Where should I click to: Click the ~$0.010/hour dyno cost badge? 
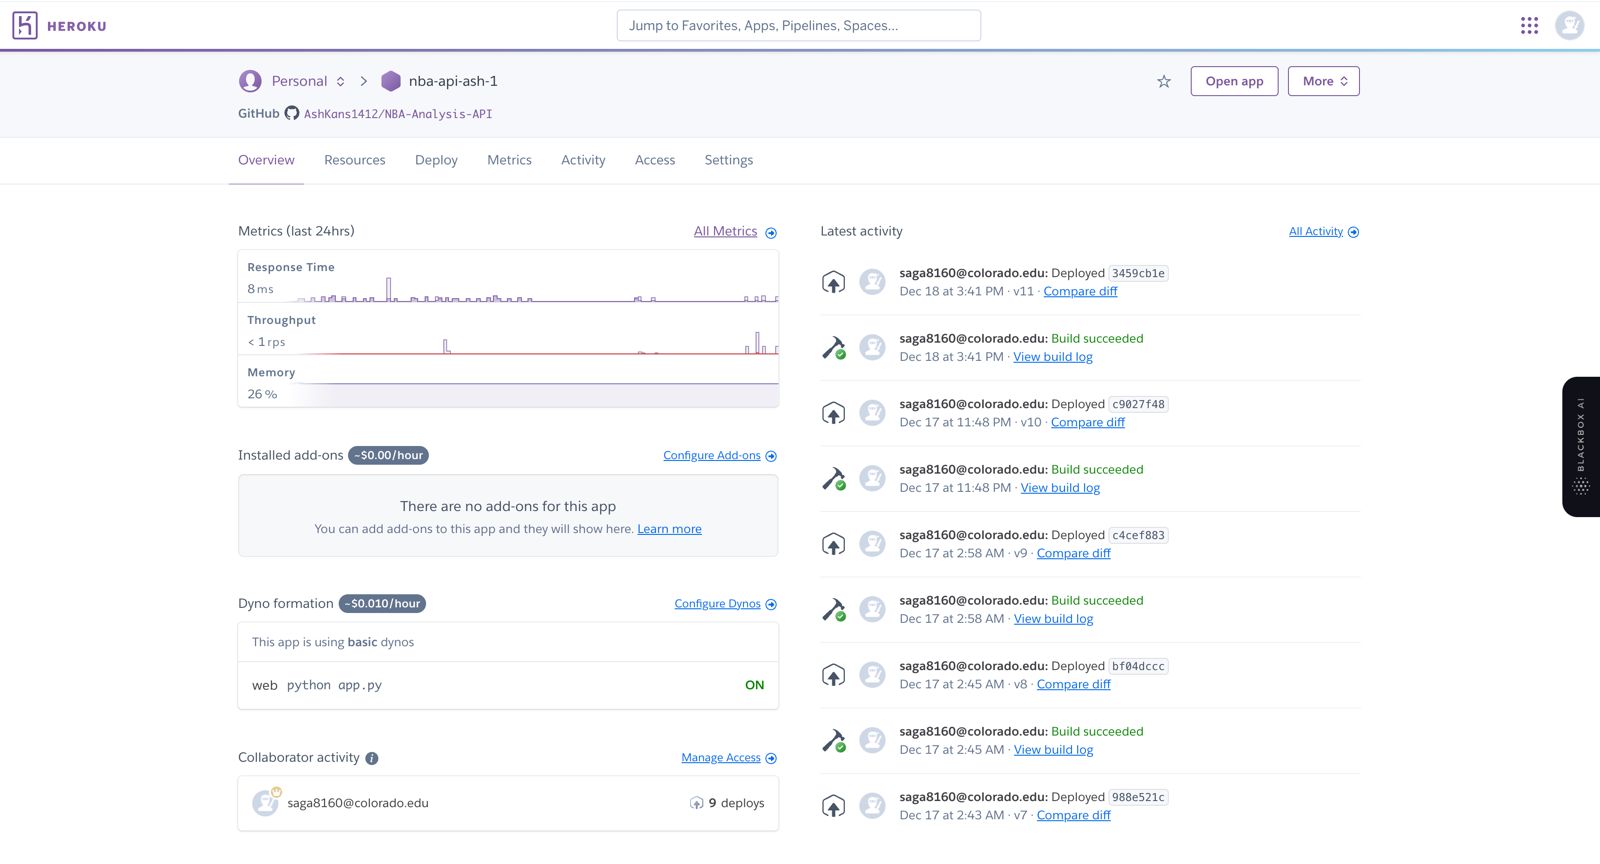click(x=382, y=604)
